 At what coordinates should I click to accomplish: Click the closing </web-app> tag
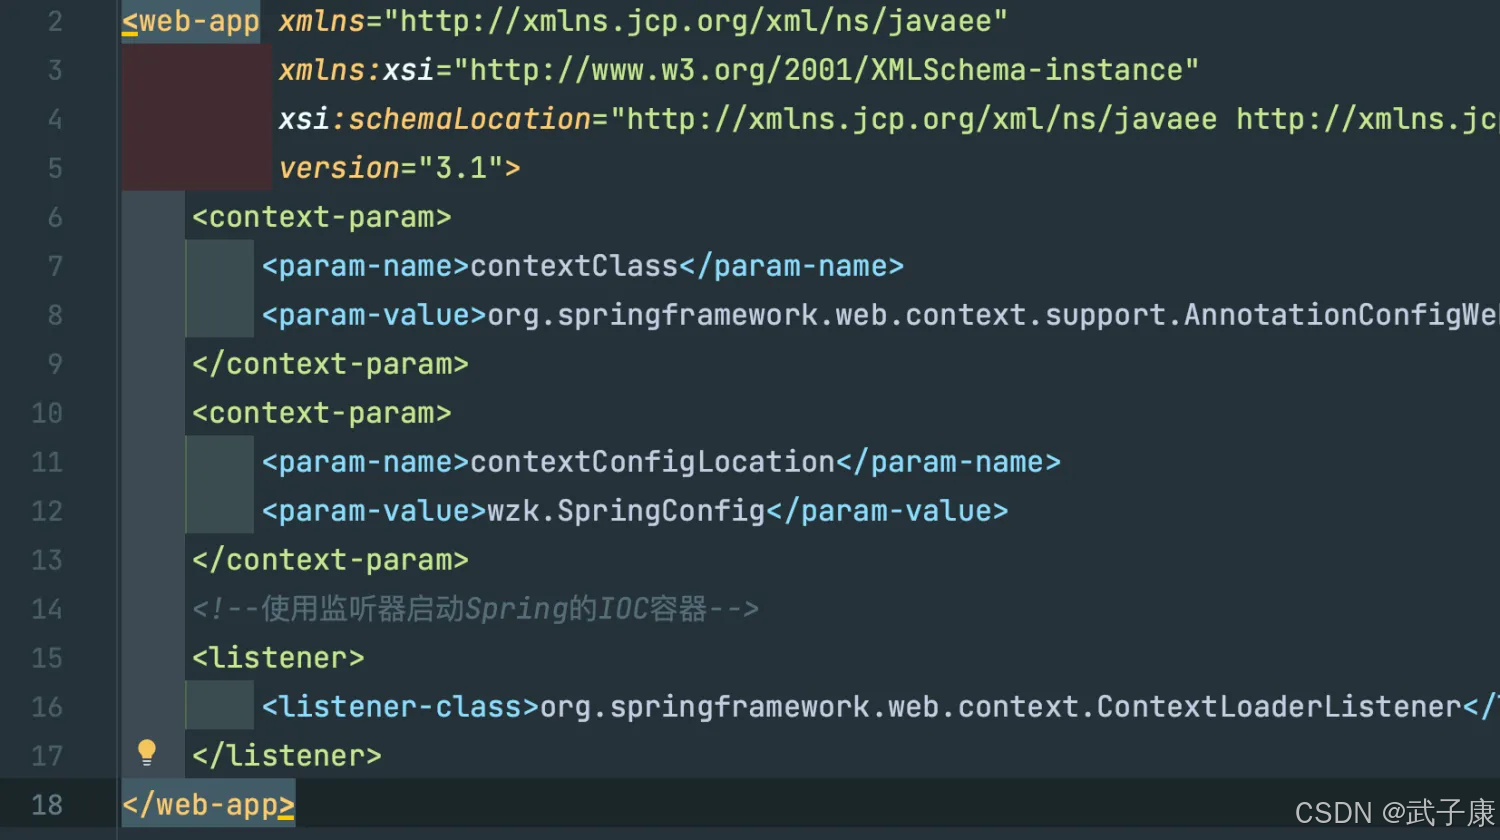[x=208, y=805]
